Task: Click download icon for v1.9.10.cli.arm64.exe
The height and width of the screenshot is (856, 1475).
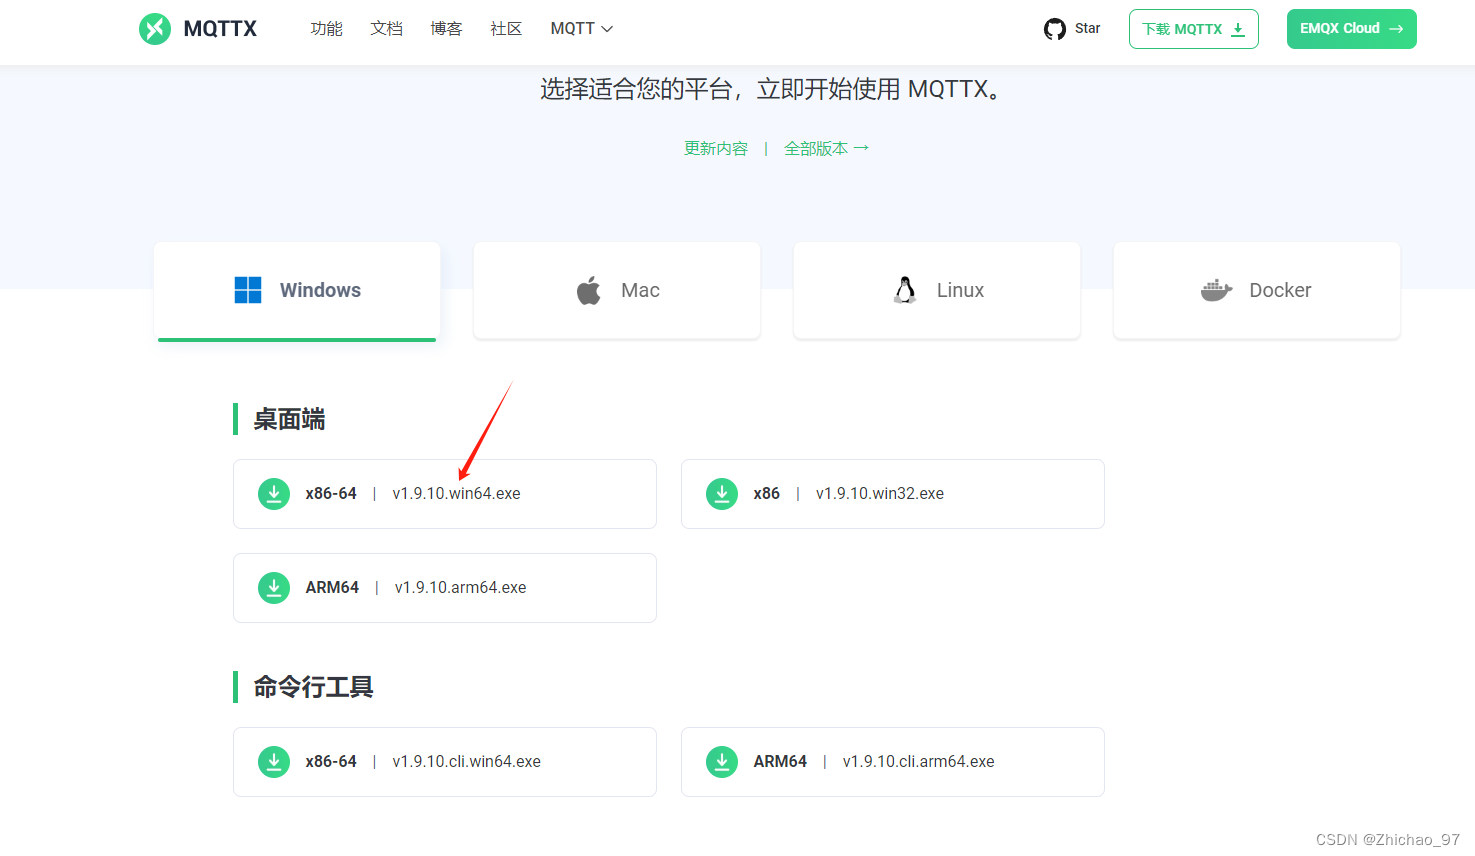Action: (x=722, y=762)
